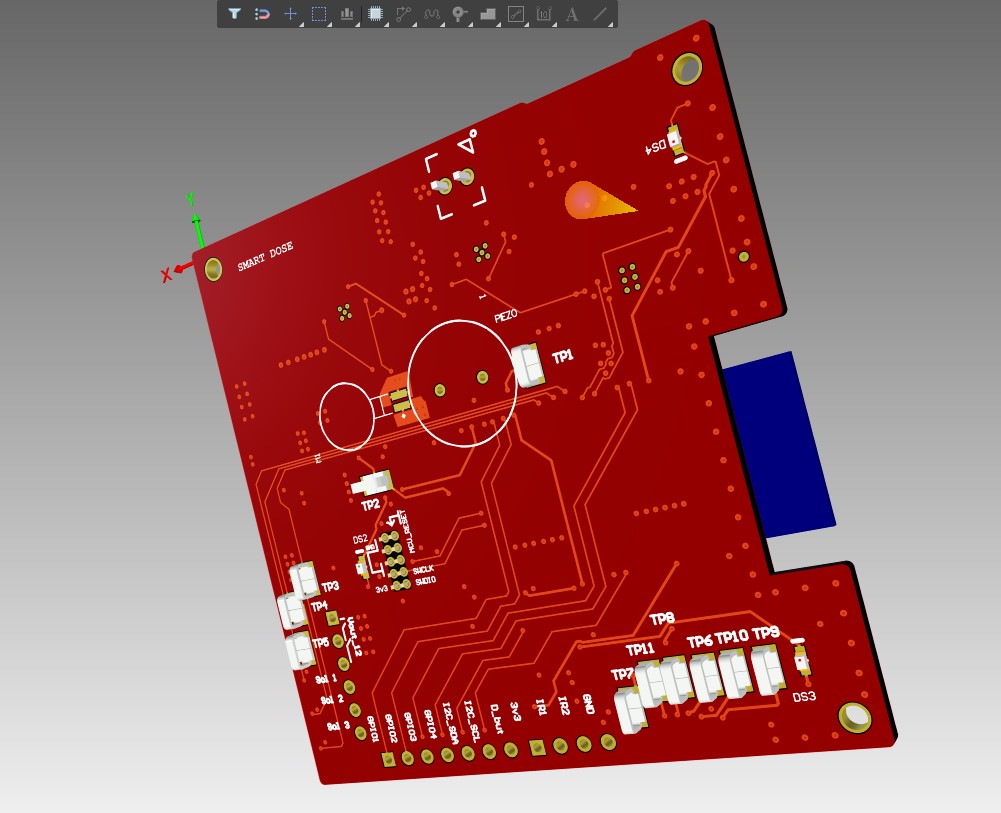Click the red X axis of gizmo
This screenshot has width=1001, height=813.
(x=183, y=267)
